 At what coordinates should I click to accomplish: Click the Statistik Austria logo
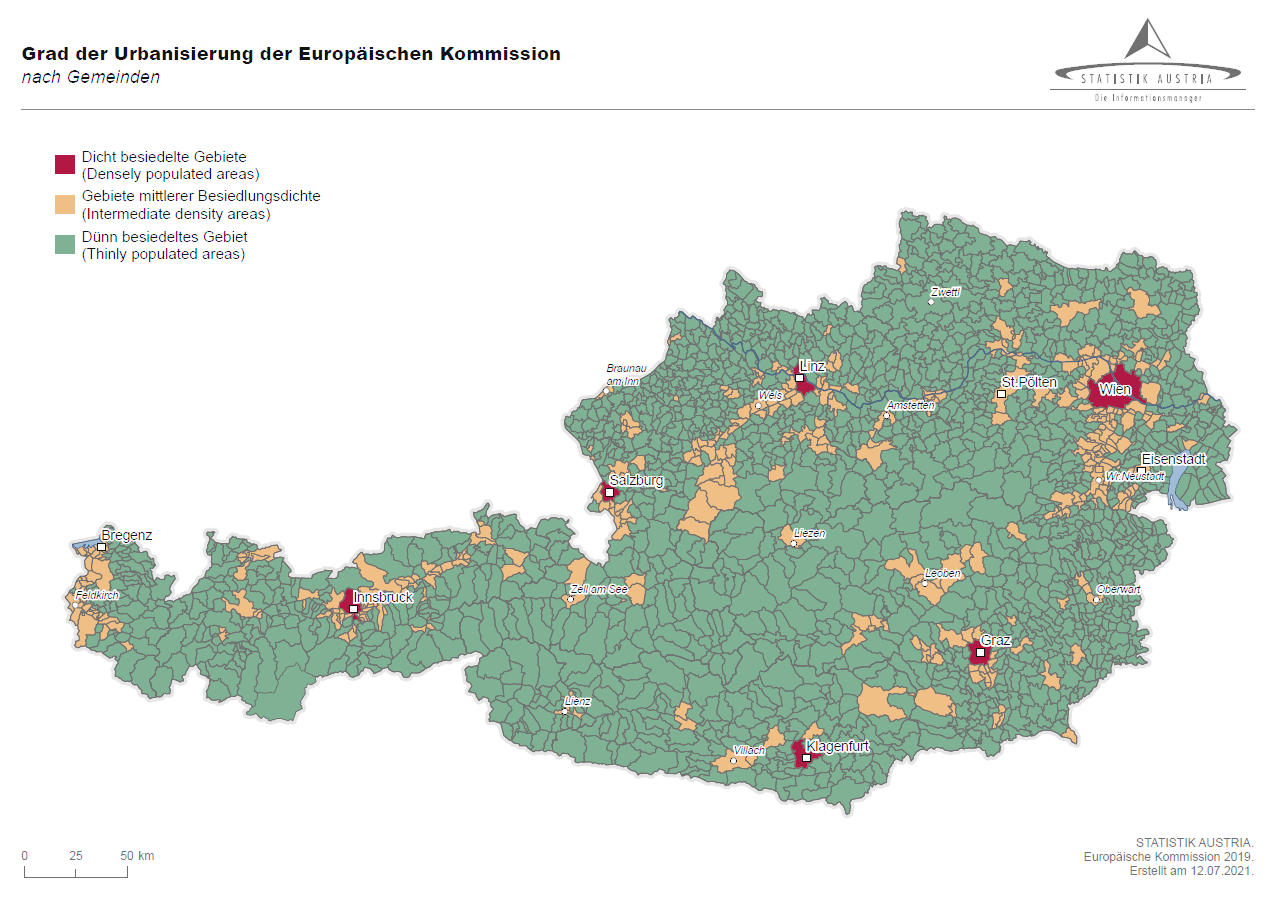(1147, 60)
